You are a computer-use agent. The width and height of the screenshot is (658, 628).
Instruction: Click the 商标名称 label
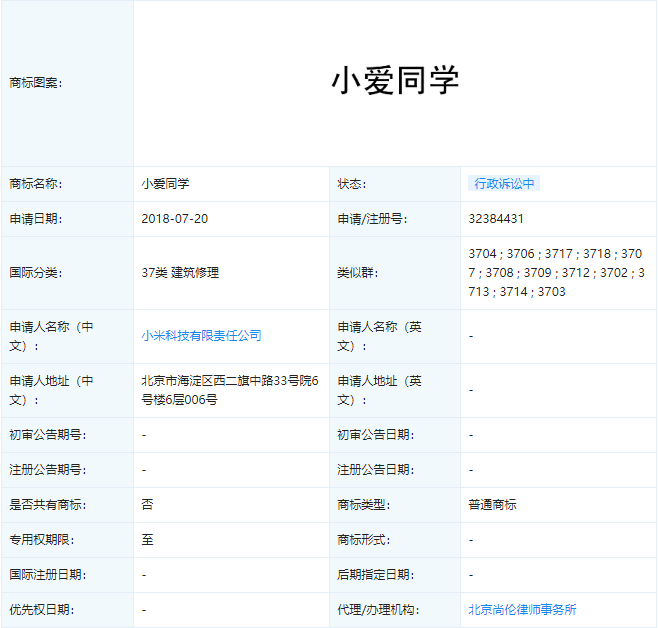coord(36,184)
